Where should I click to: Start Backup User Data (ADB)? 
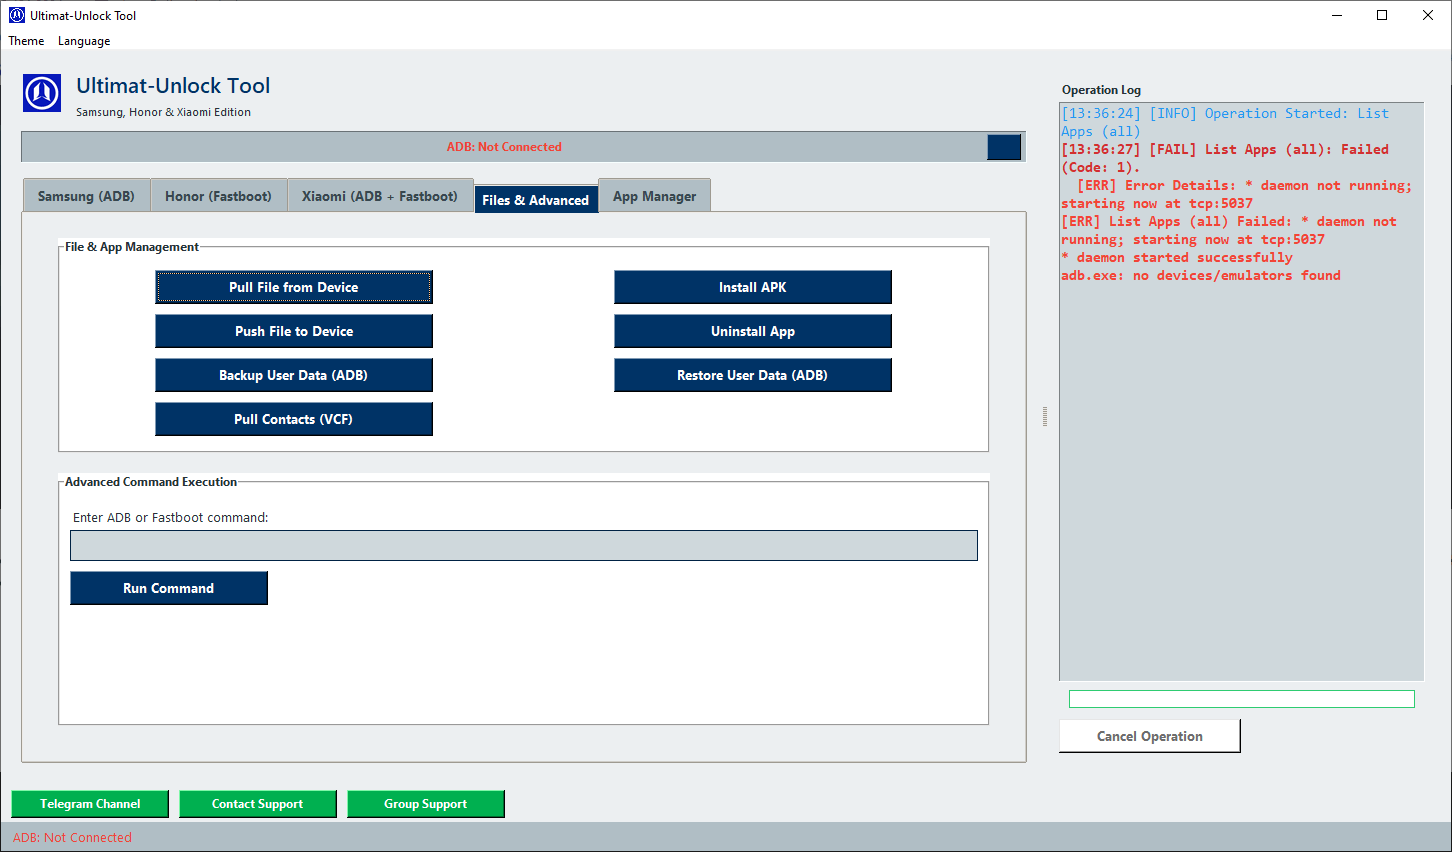[293, 375]
